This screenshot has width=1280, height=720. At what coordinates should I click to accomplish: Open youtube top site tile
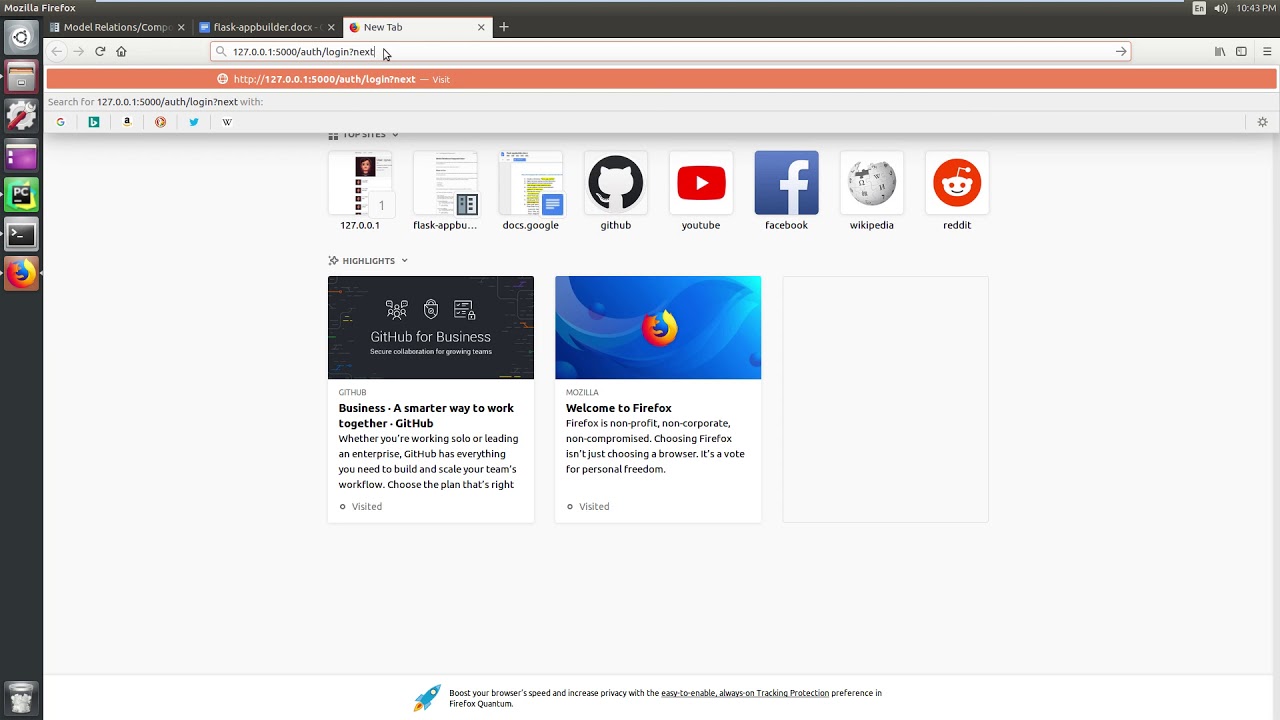701,191
